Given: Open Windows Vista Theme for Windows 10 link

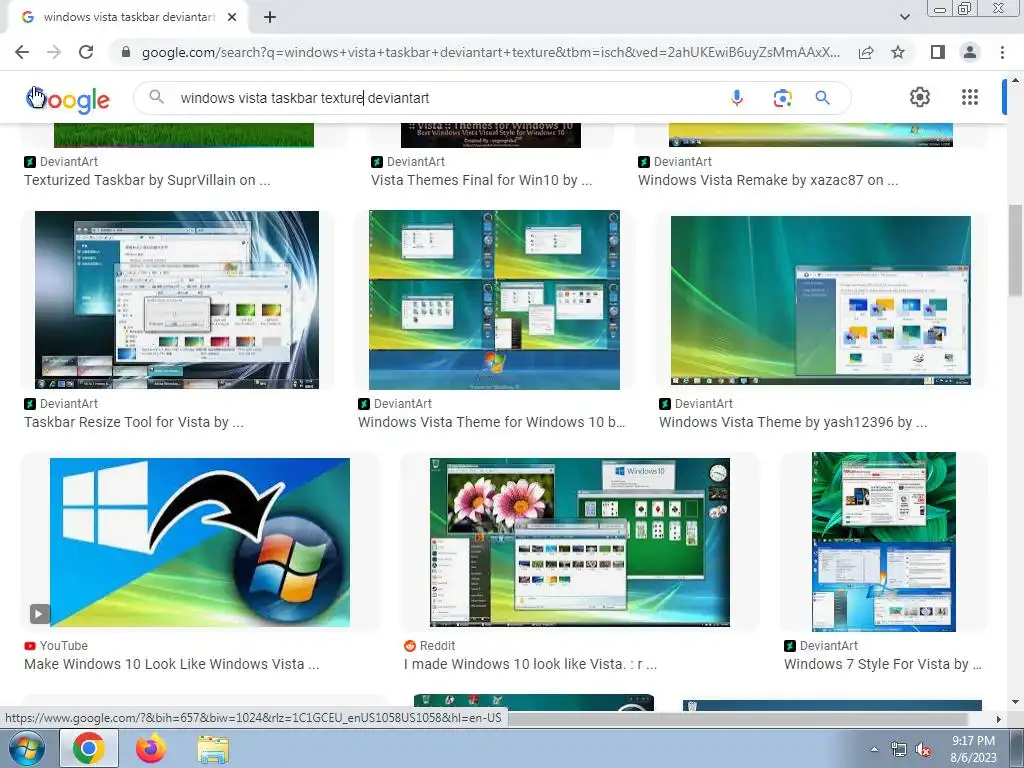Looking at the screenshot, I should click(491, 422).
